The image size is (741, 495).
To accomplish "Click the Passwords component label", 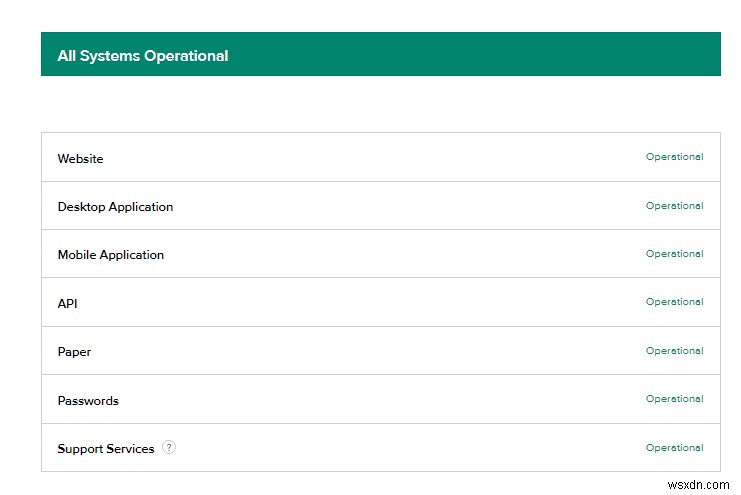I will click(88, 401).
